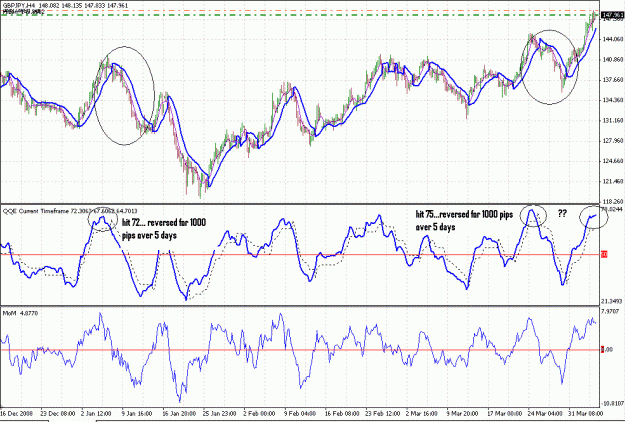The height and width of the screenshot is (422, 625).
Task: Click the 25 Jan 23:00 time label
Action: (220, 413)
